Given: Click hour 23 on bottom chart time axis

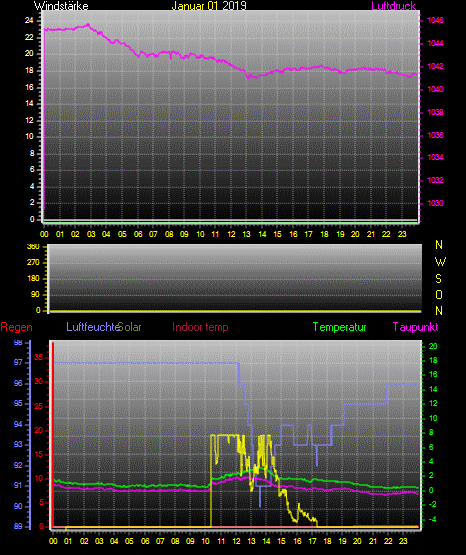Looking at the screenshot, I should coord(403,541).
